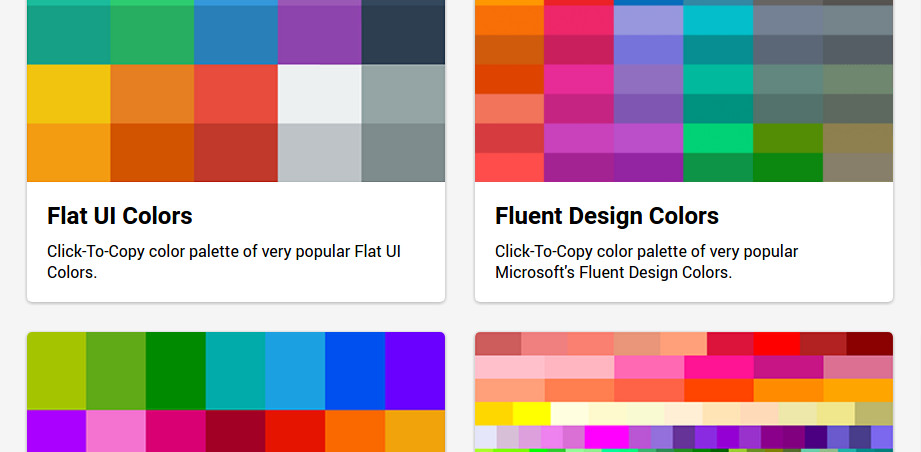Pick the yellow swatch in Flat UI Colors preview
This screenshot has width=921, height=452.
[69, 94]
